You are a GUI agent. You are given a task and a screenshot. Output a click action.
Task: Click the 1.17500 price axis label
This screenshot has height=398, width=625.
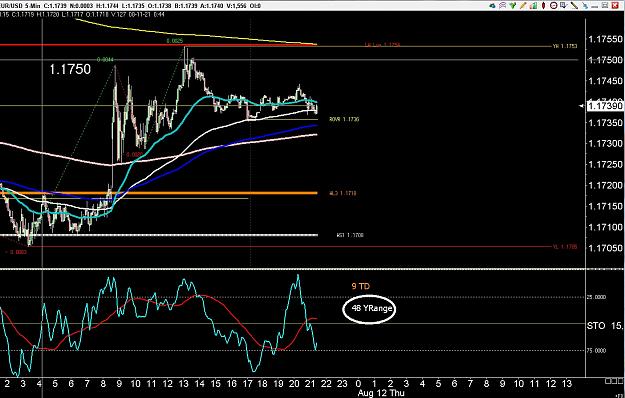click(x=605, y=60)
